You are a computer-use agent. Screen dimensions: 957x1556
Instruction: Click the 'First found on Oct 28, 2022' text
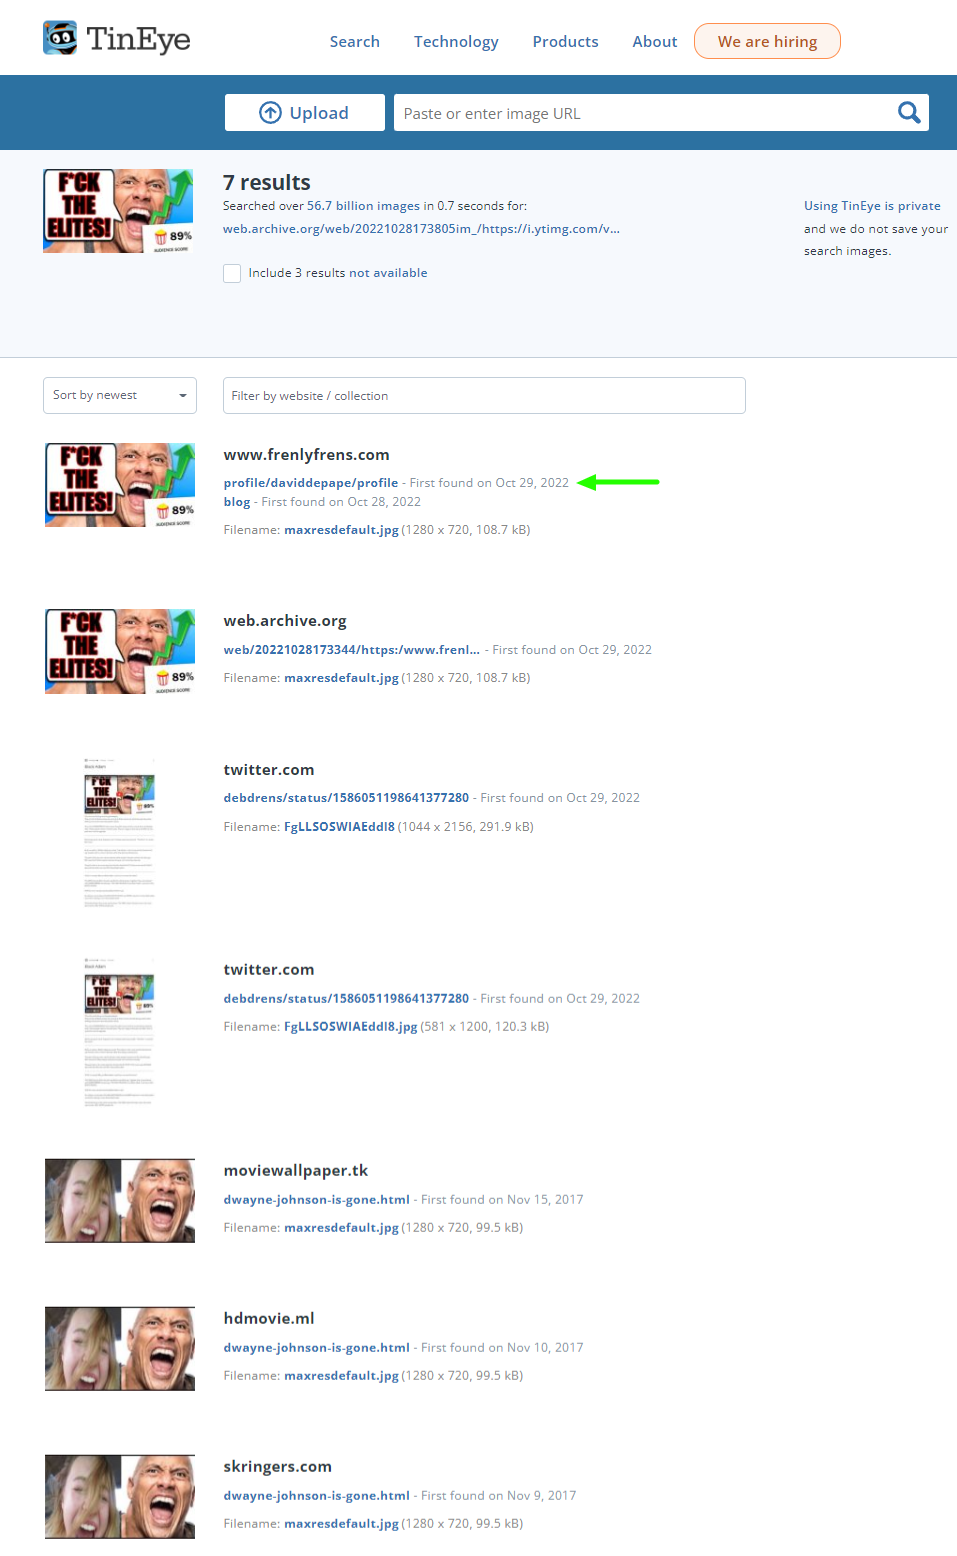point(341,502)
